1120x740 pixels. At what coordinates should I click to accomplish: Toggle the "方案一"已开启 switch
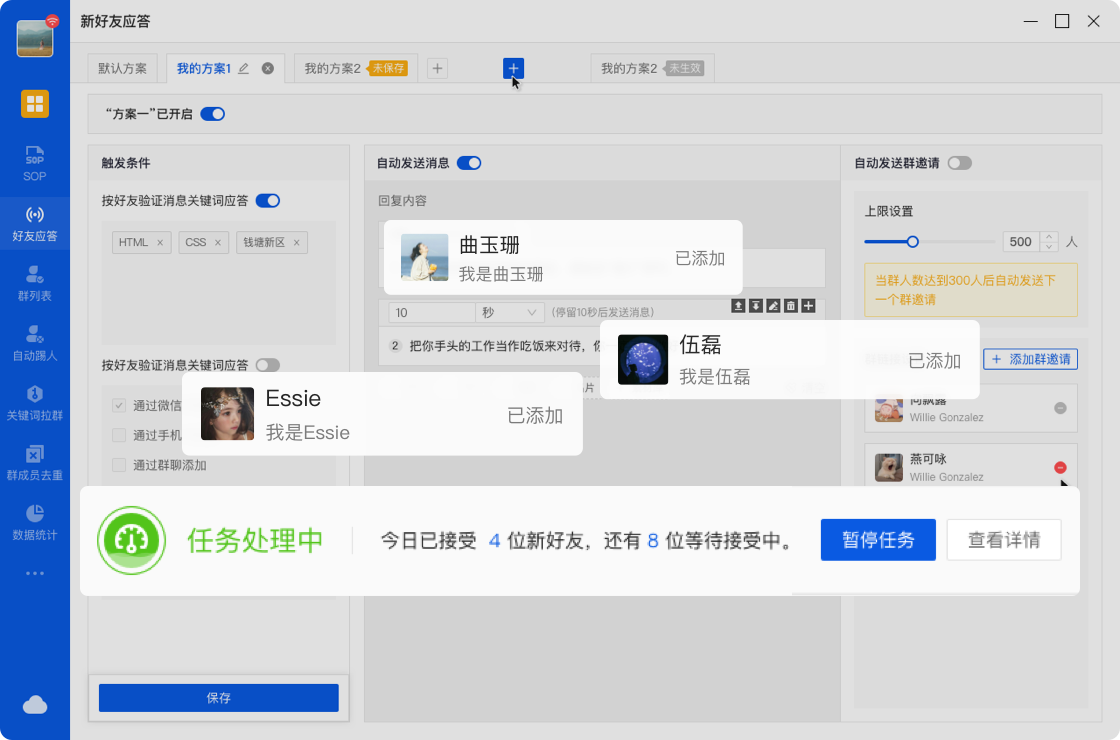point(212,114)
